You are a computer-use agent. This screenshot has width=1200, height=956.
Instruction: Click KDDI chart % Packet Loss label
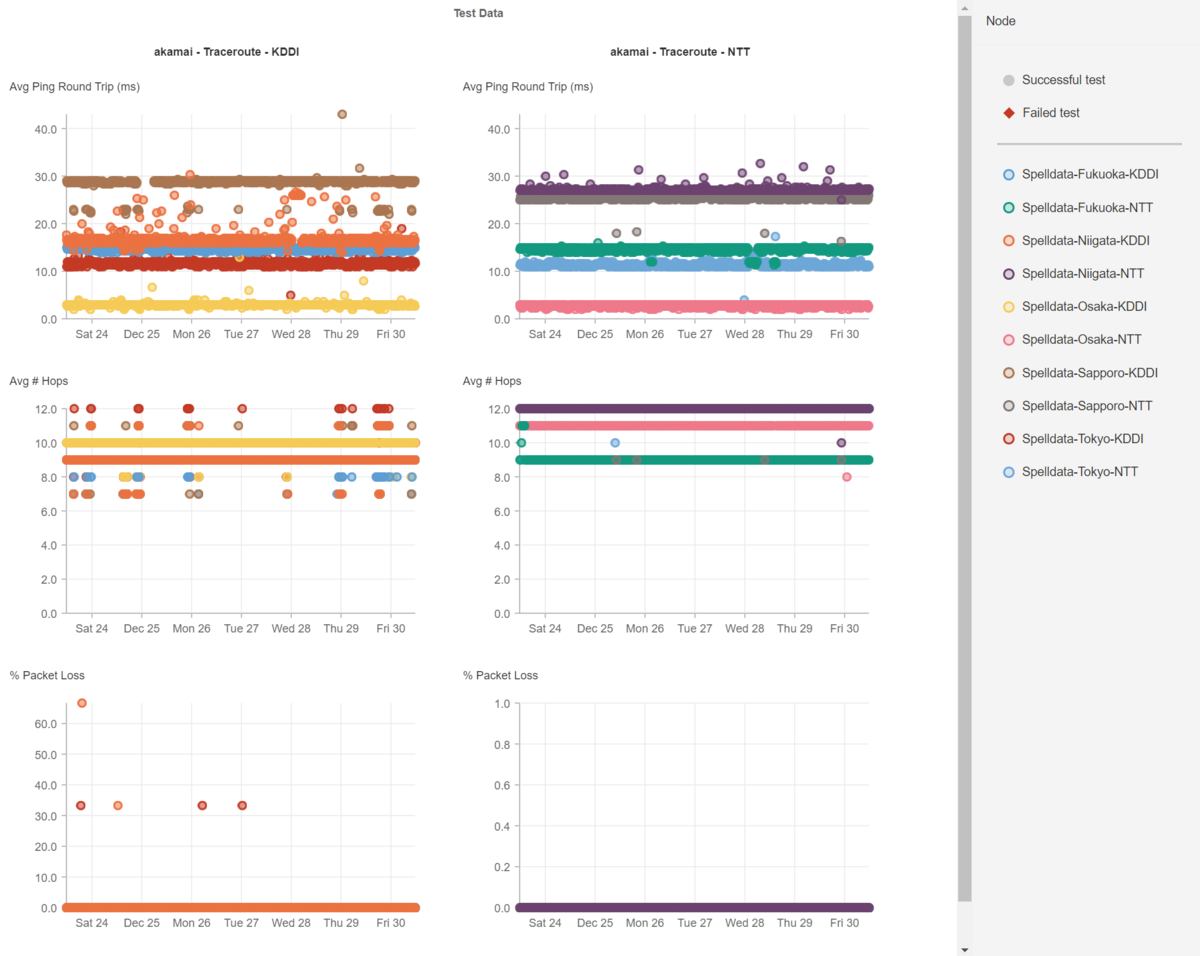point(47,675)
